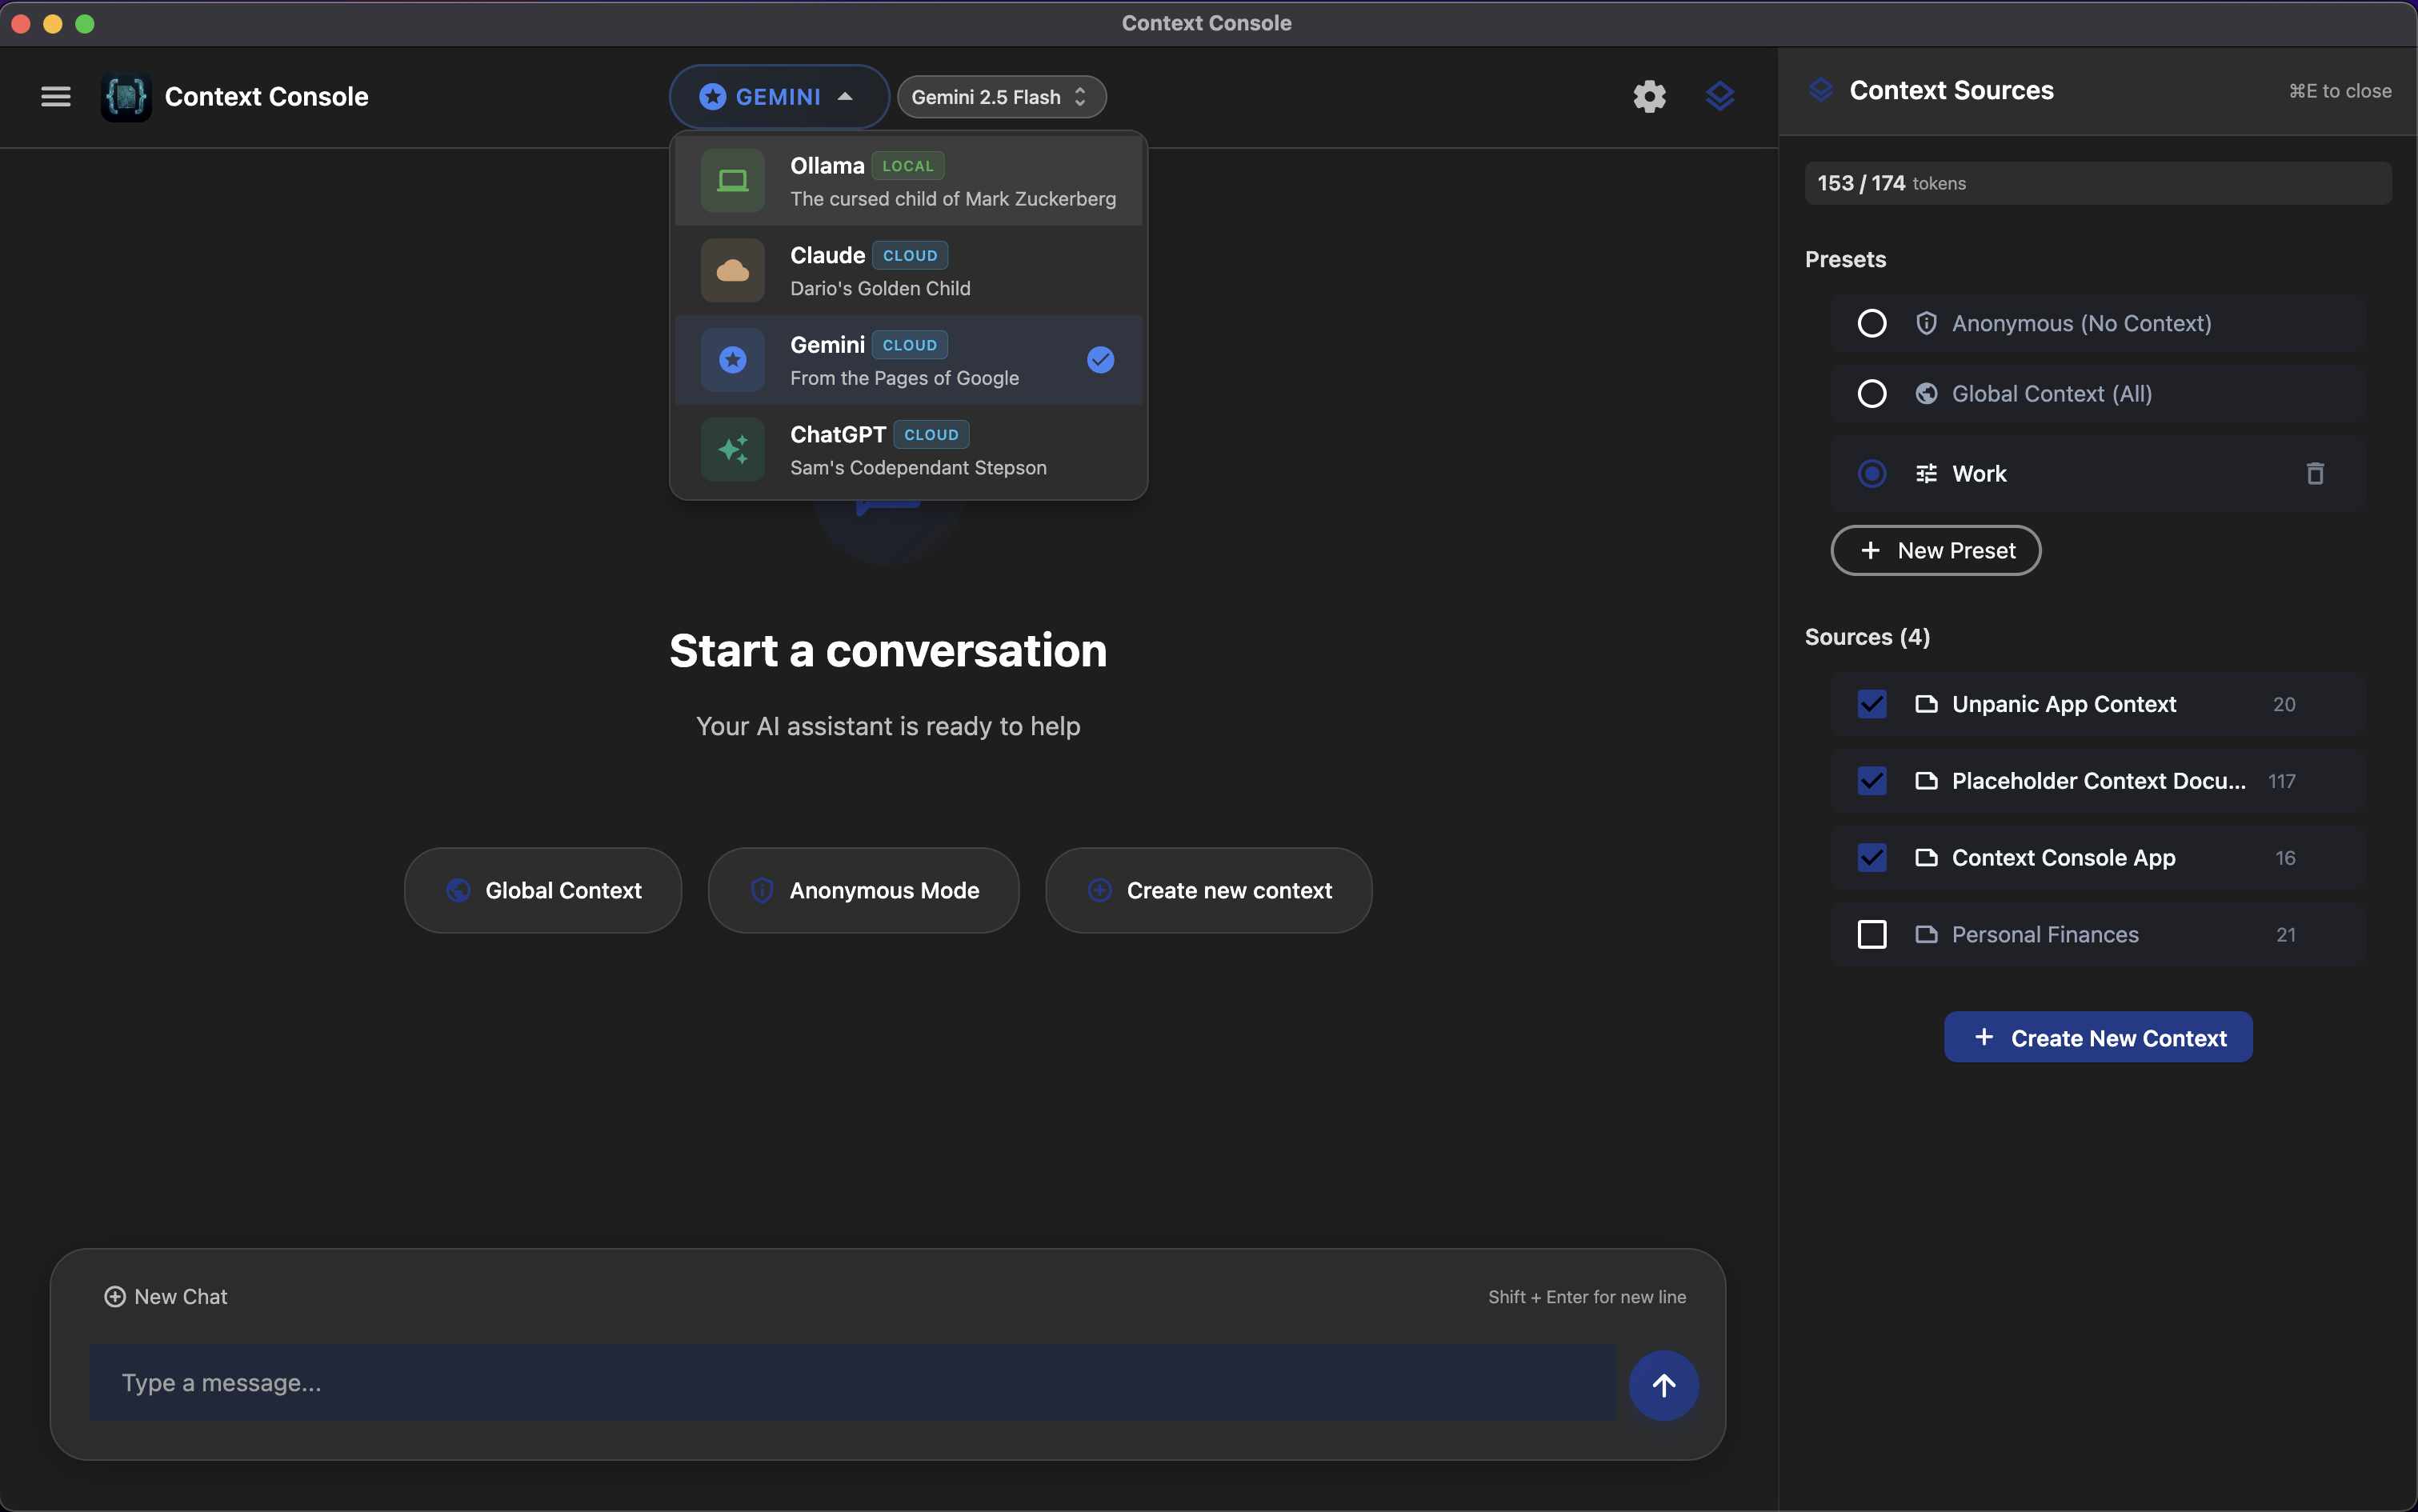Click the layers icon in the top toolbar
Image resolution: width=2418 pixels, height=1512 pixels.
1720,96
